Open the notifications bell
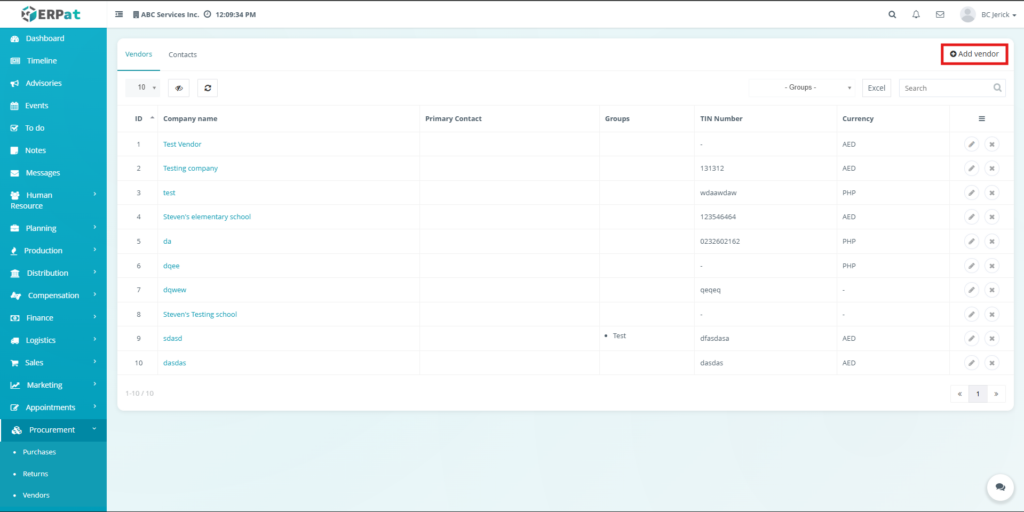 [916, 14]
